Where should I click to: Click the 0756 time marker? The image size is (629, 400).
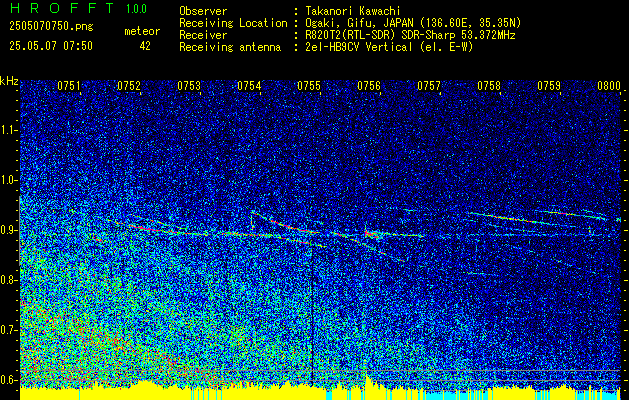click(369, 86)
